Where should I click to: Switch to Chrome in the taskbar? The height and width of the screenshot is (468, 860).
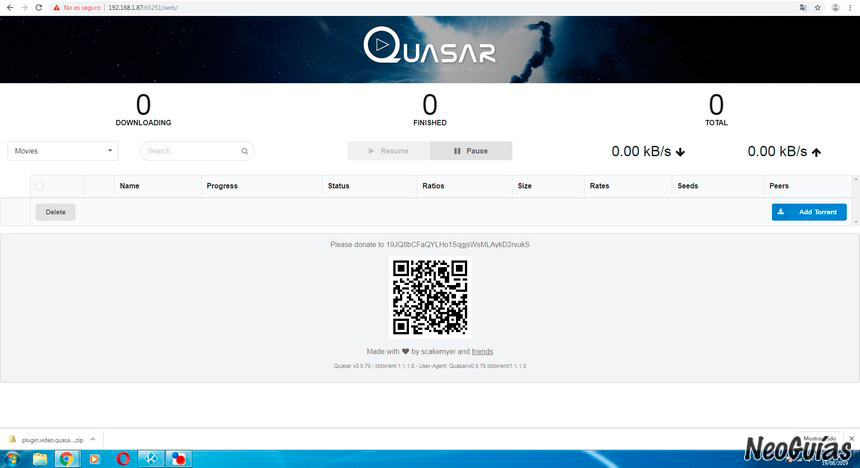67,459
